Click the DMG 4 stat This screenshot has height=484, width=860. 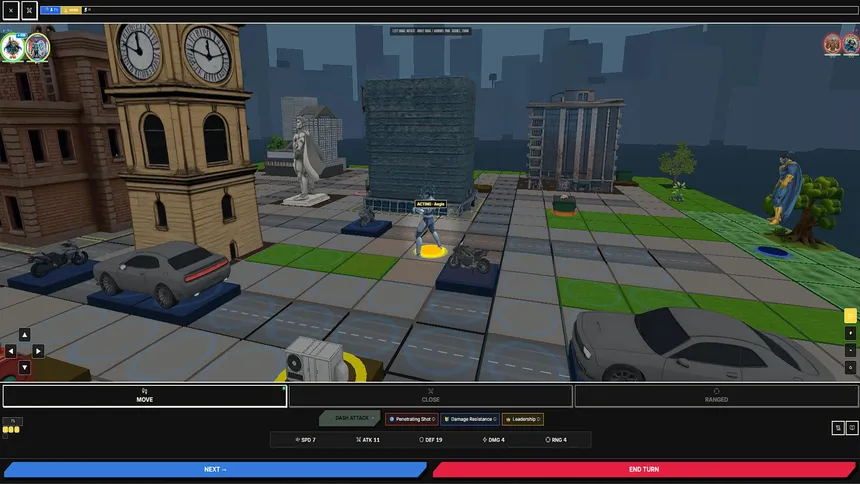[494, 440]
